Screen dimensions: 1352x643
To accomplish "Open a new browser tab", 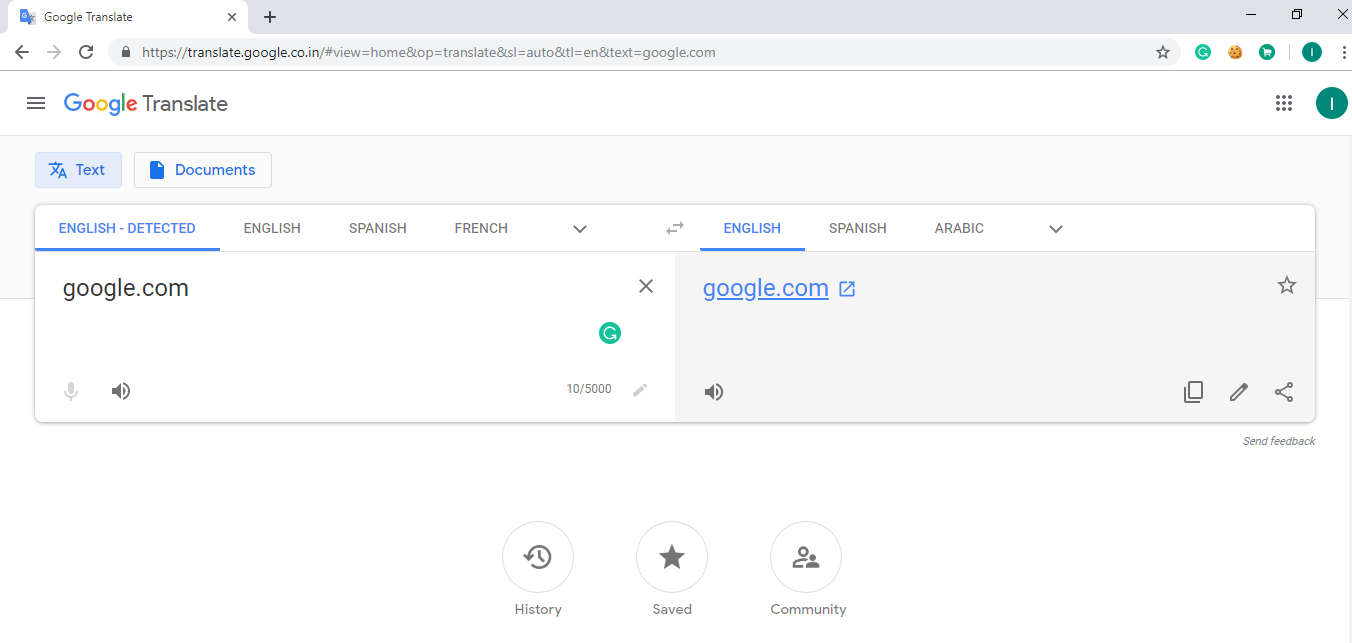I will (x=270, y=17).
